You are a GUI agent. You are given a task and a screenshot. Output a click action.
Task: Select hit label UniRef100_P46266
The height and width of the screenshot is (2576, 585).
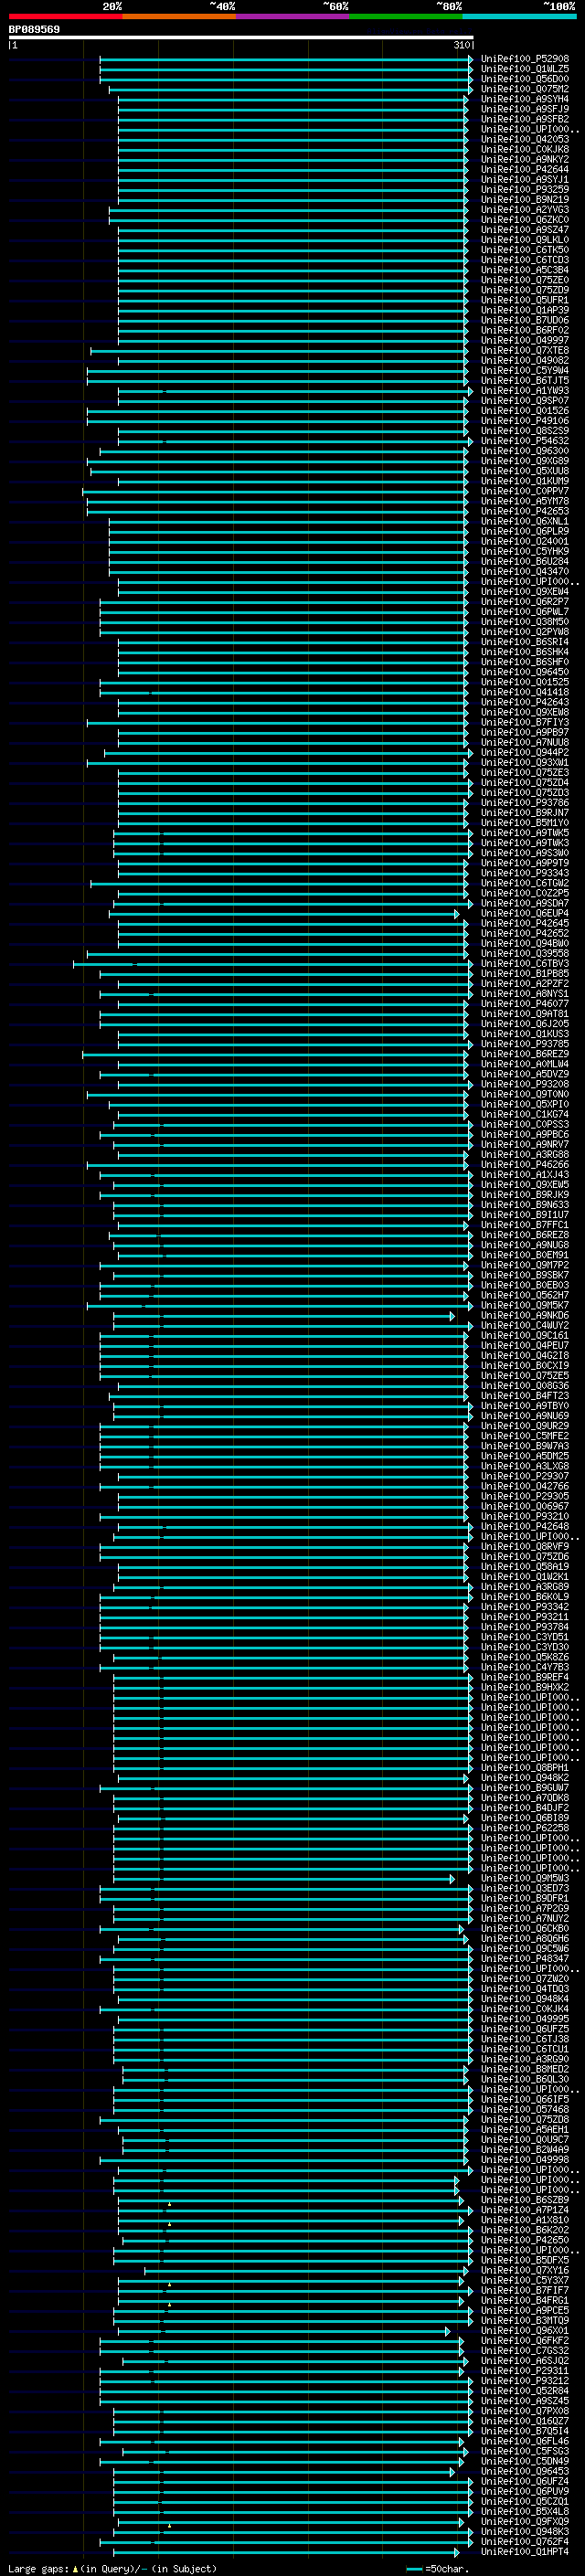click(525, 1164)
